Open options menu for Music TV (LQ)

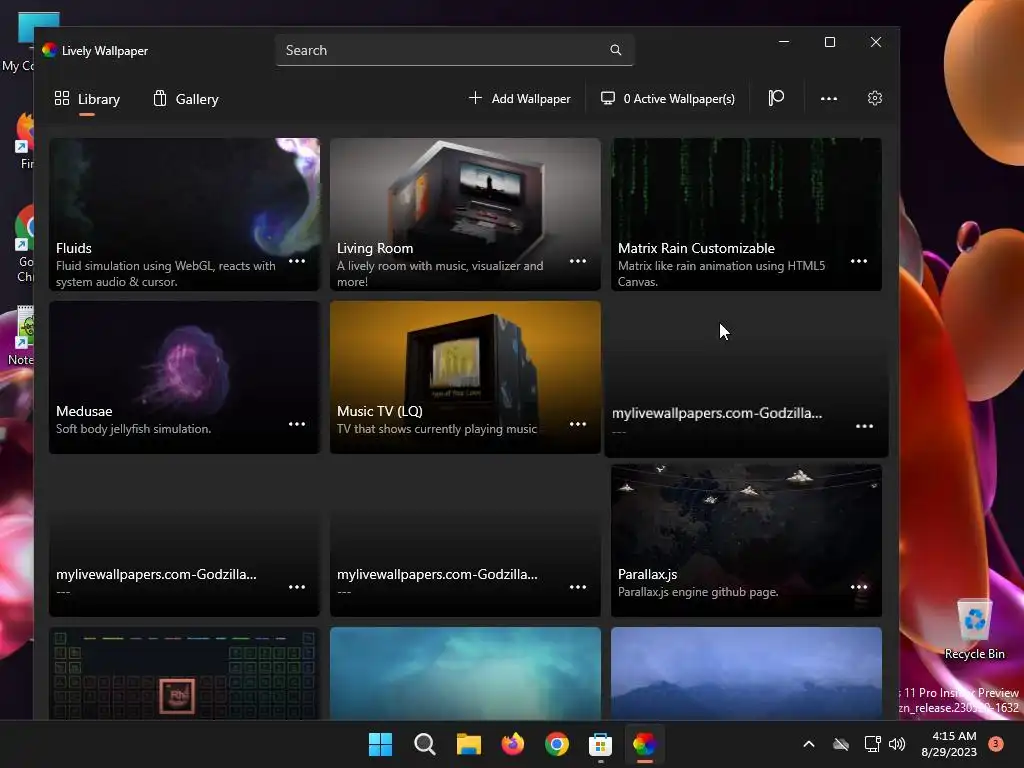coord(578,424)
